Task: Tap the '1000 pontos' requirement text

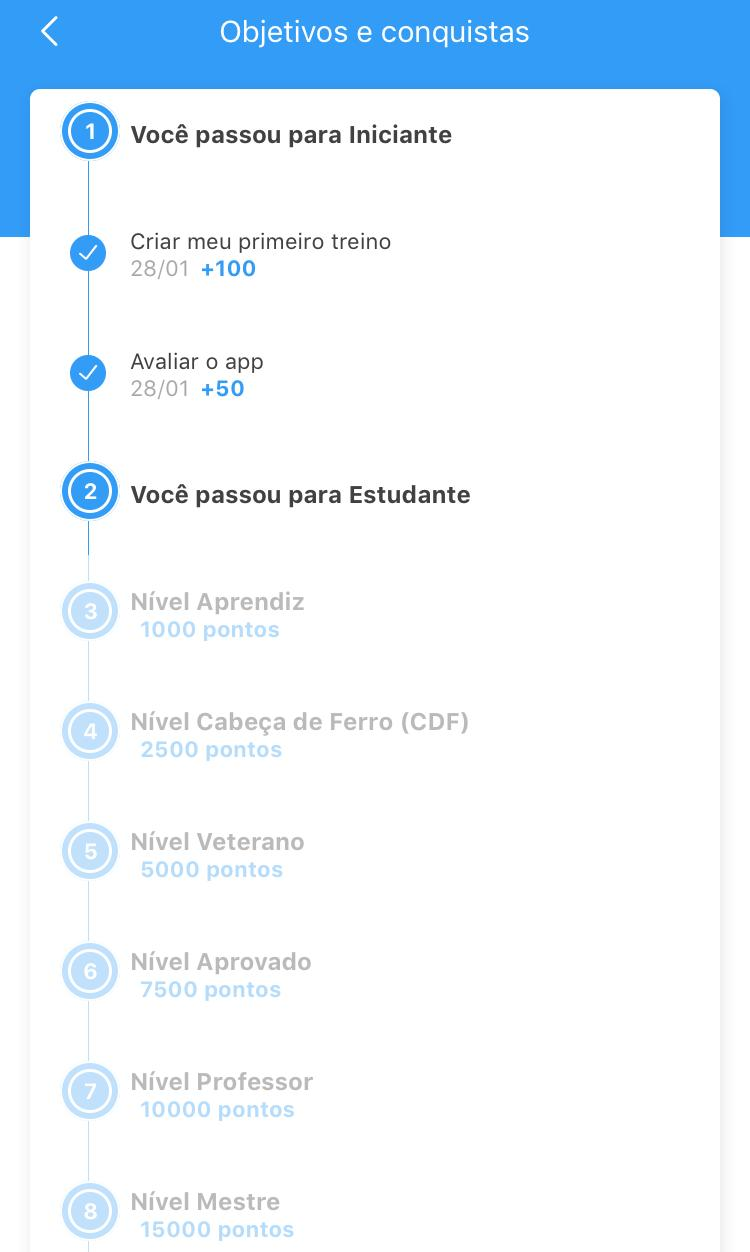Action: (x=209, y=630)
